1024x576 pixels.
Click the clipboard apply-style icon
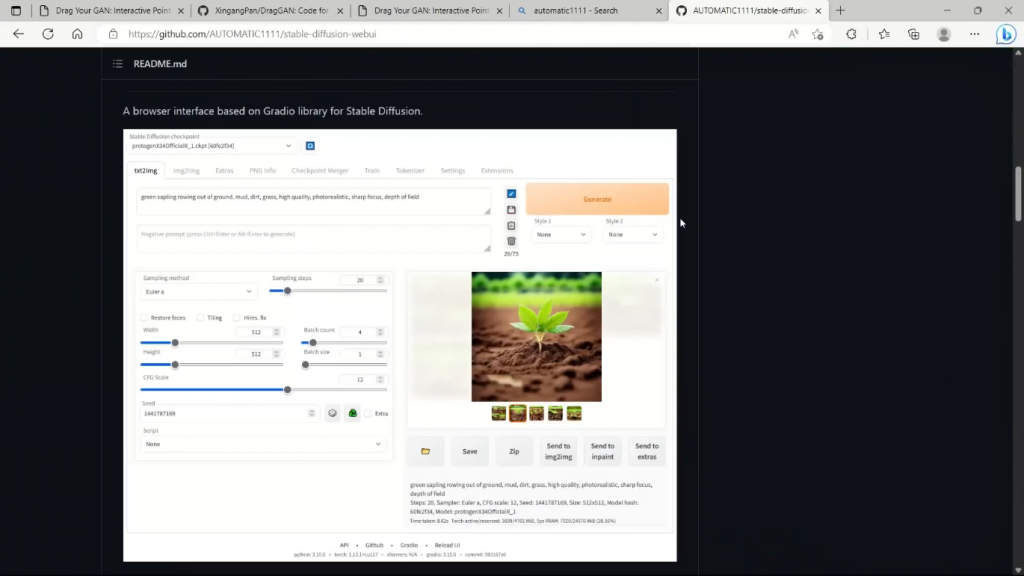pyautogui.click(x=511, y=225)
